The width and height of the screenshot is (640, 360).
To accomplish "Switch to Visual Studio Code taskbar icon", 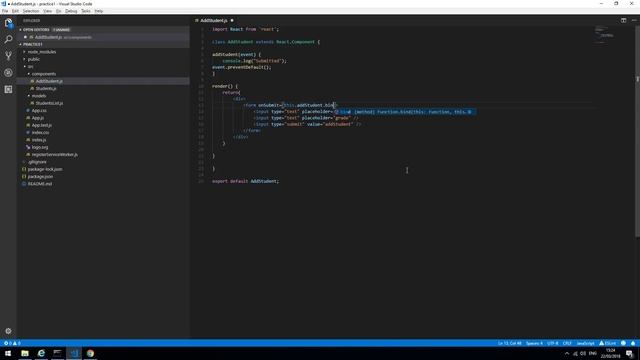I will point(74,353).
